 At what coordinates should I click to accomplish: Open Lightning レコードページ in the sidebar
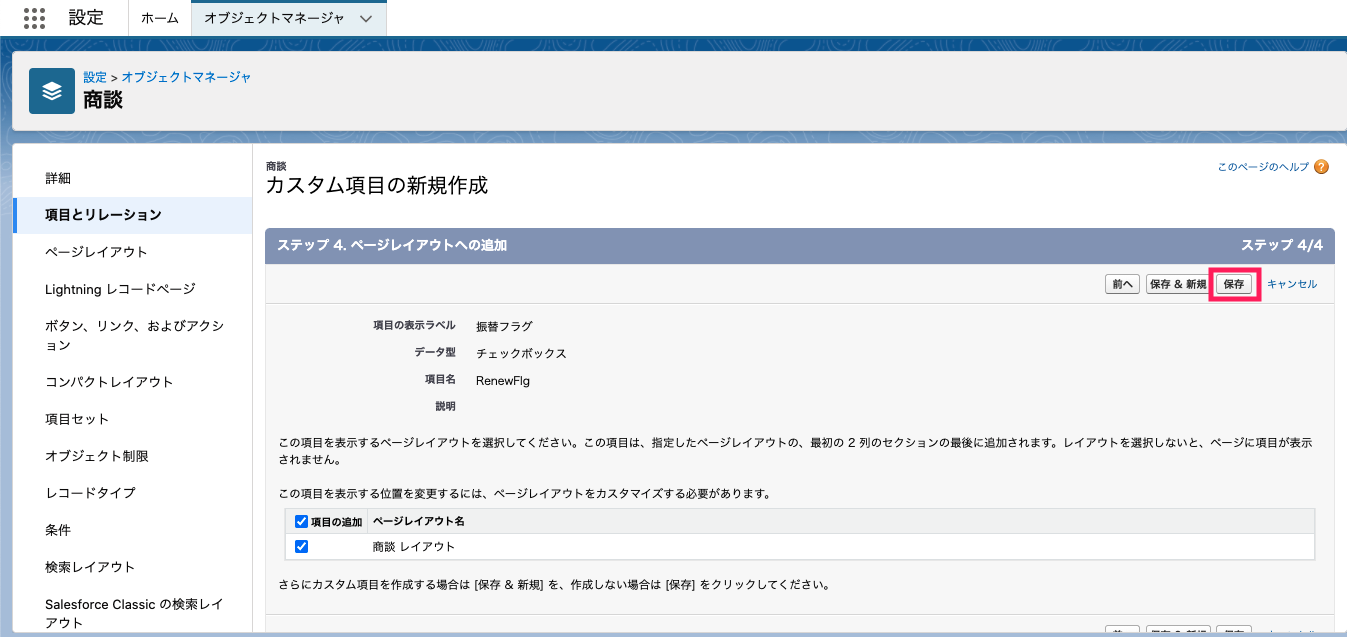coord(120,289)
